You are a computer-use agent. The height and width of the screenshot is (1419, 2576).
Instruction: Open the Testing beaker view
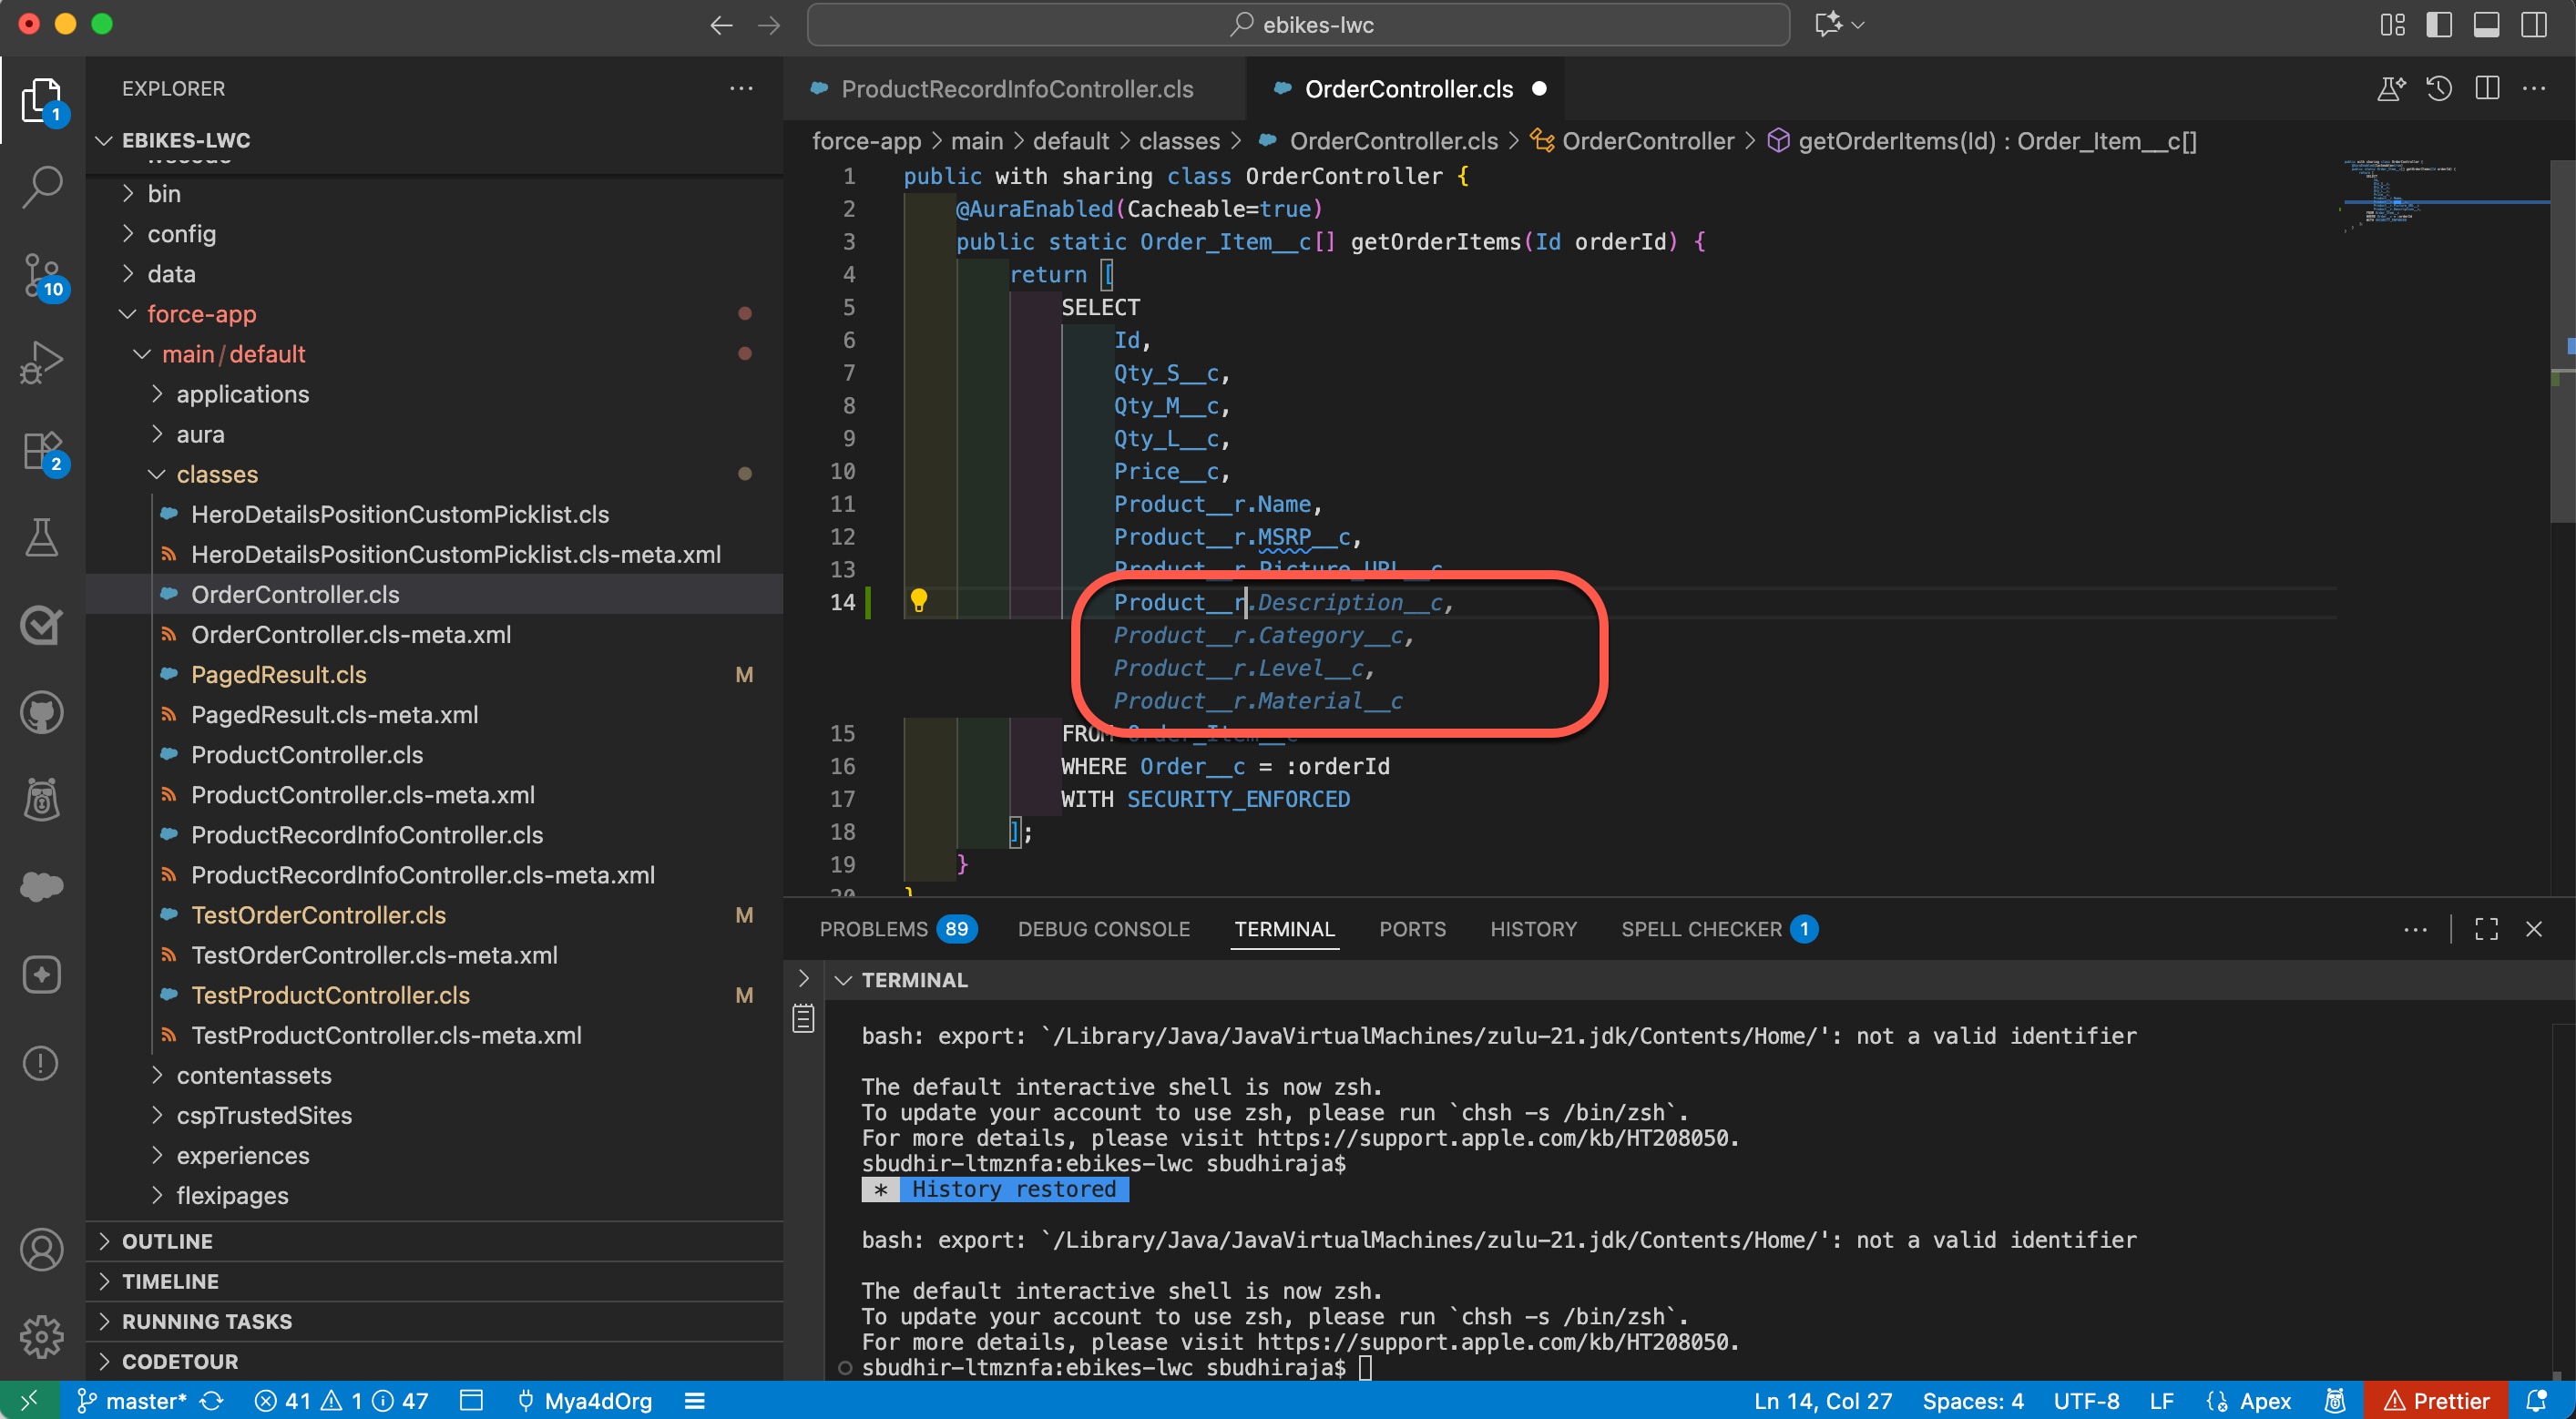click(42, 538)
